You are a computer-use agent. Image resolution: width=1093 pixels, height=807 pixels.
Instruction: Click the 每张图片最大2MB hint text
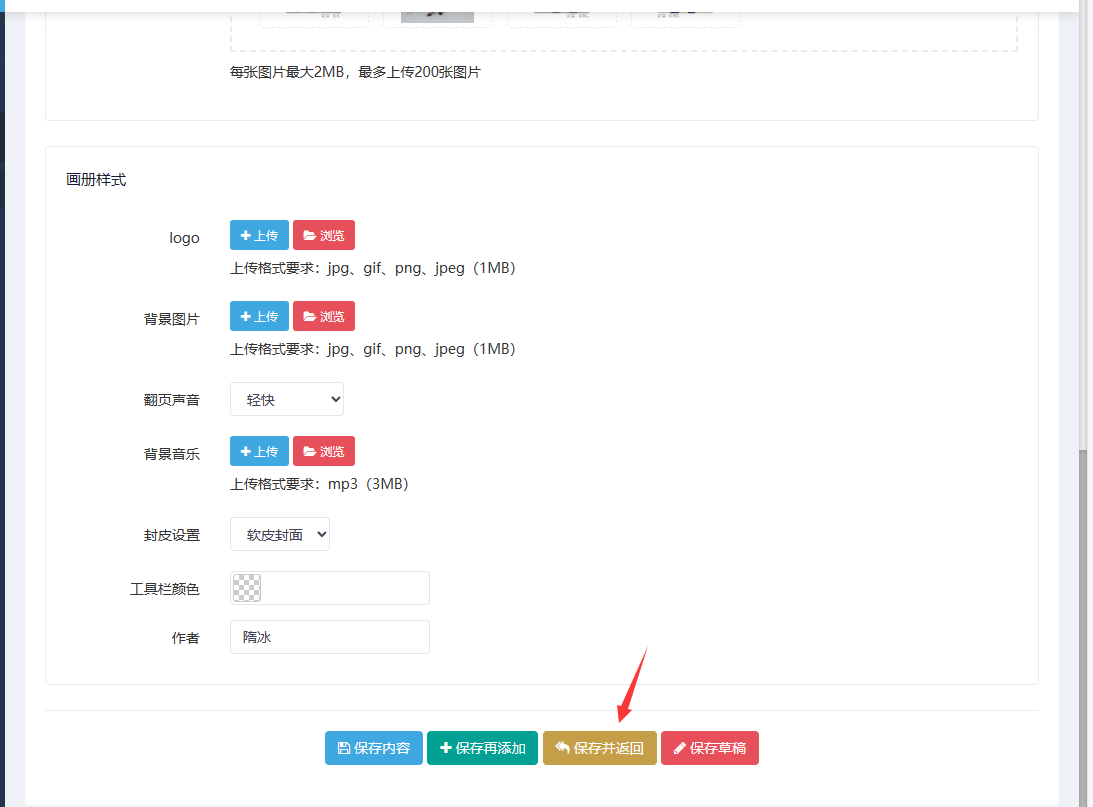[356, 72]
